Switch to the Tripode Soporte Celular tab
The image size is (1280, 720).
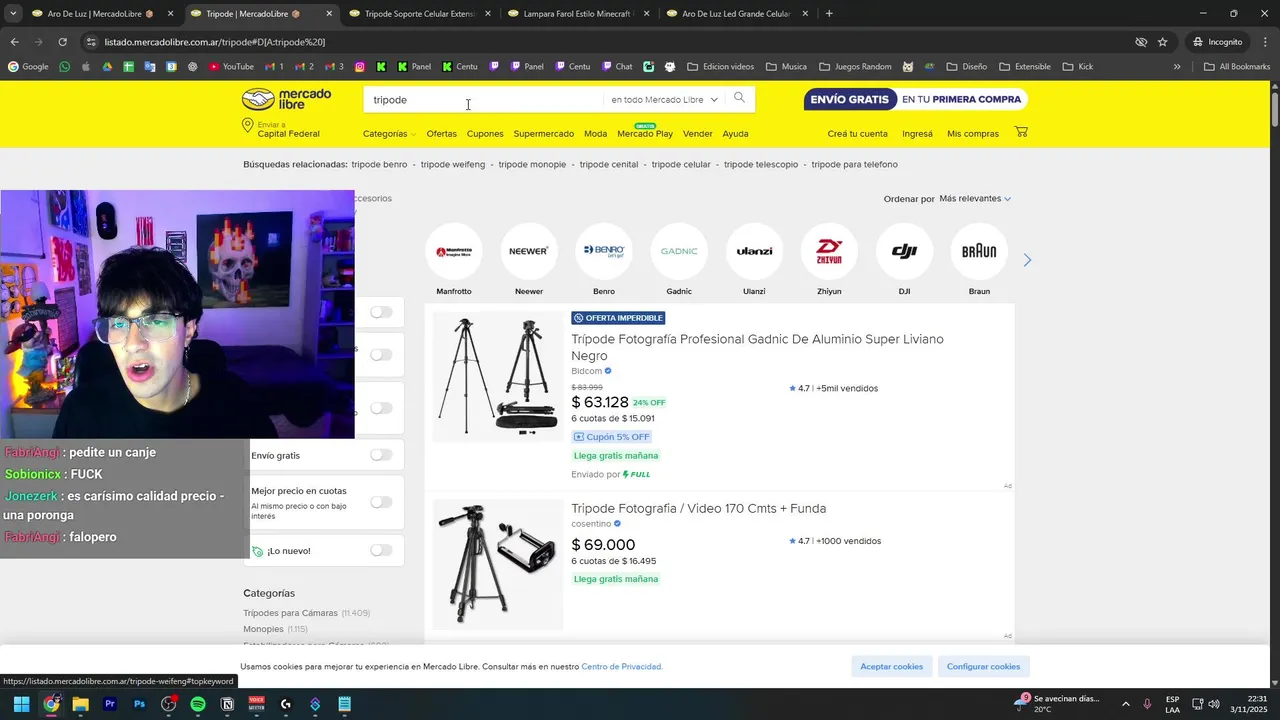pyautogui.click(x=420, y=14)
